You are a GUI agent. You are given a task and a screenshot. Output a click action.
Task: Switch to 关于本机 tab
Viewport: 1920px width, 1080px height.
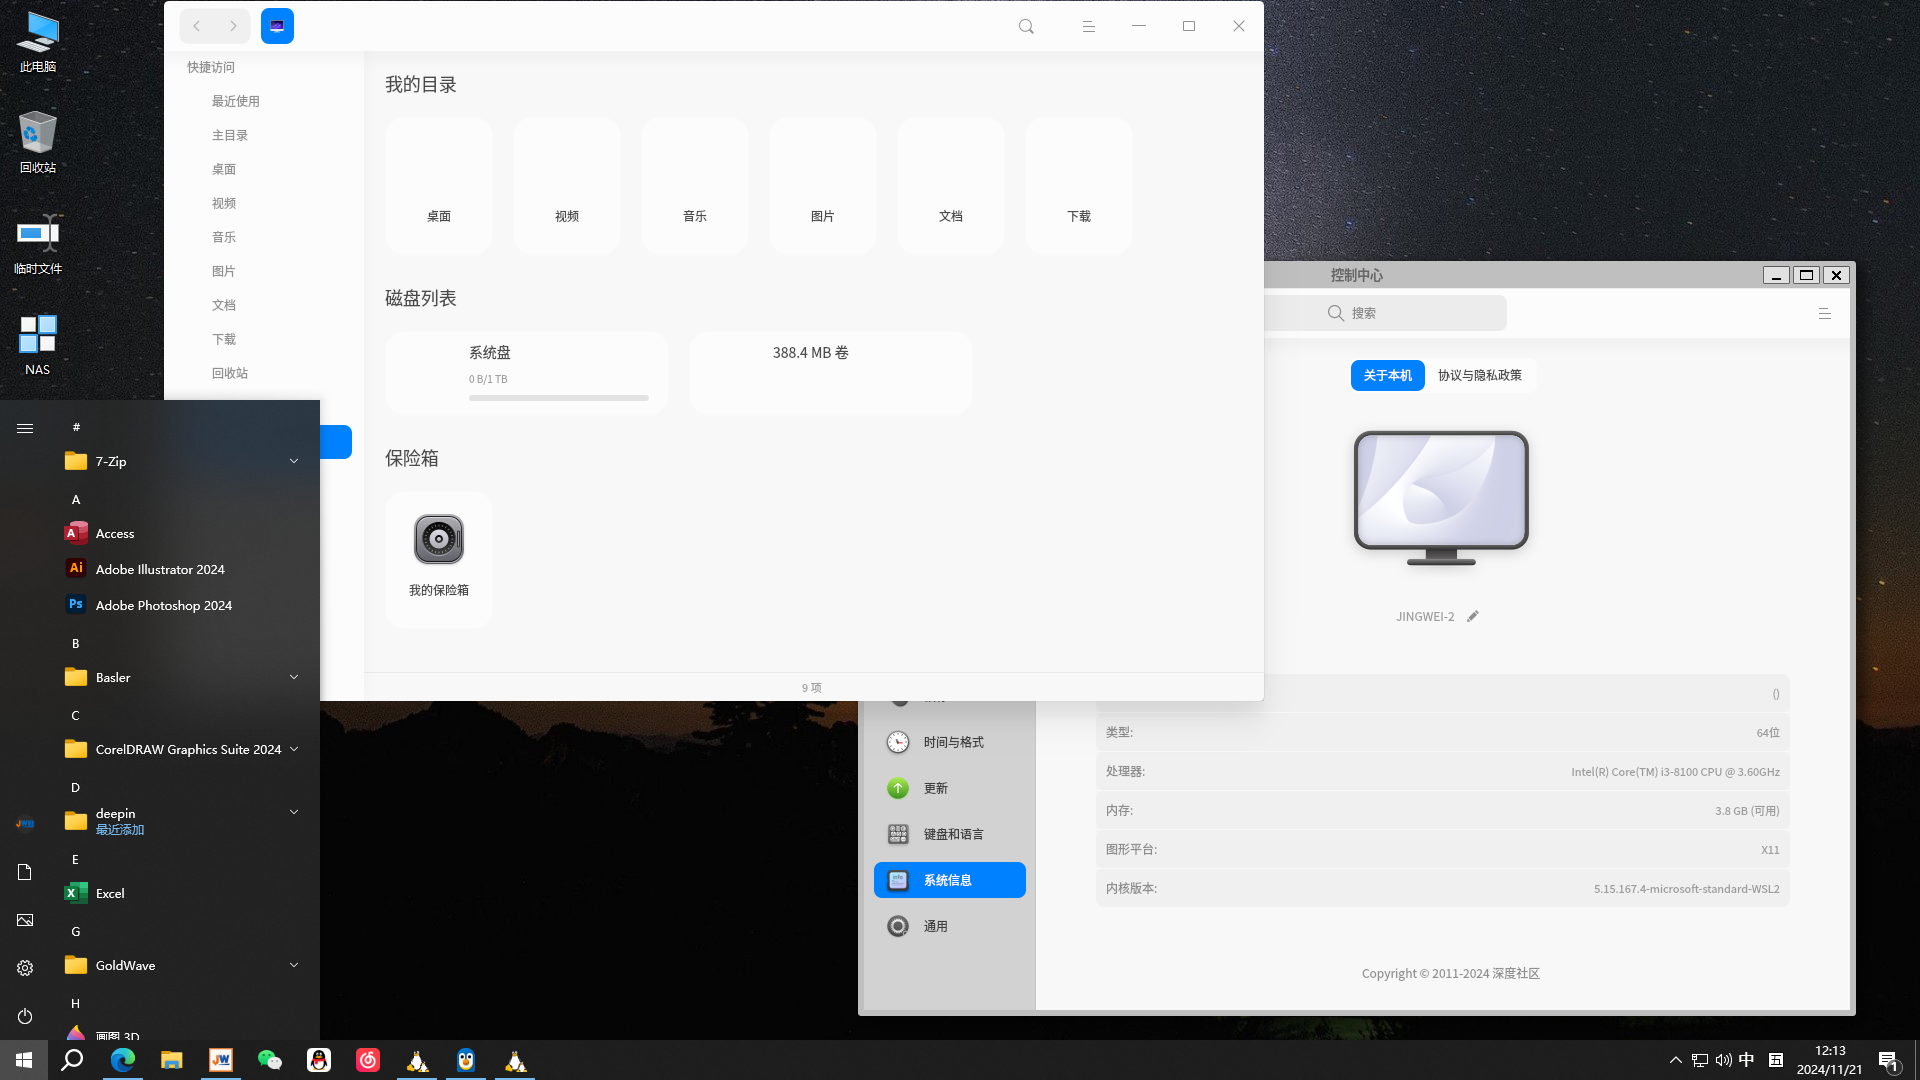1387,375
